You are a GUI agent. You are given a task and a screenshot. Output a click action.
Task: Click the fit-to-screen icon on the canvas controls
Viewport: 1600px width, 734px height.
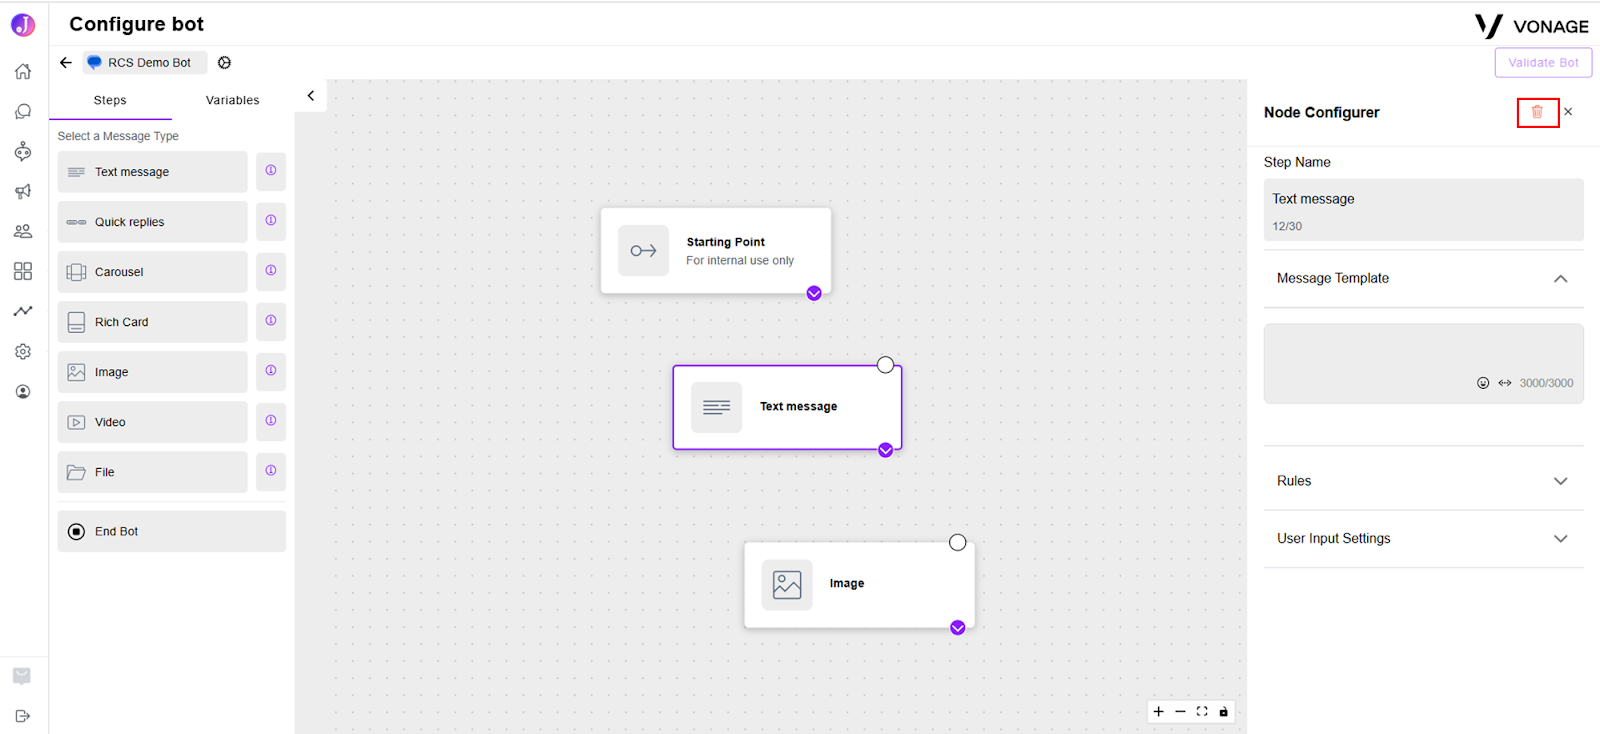coord(1202,712)
